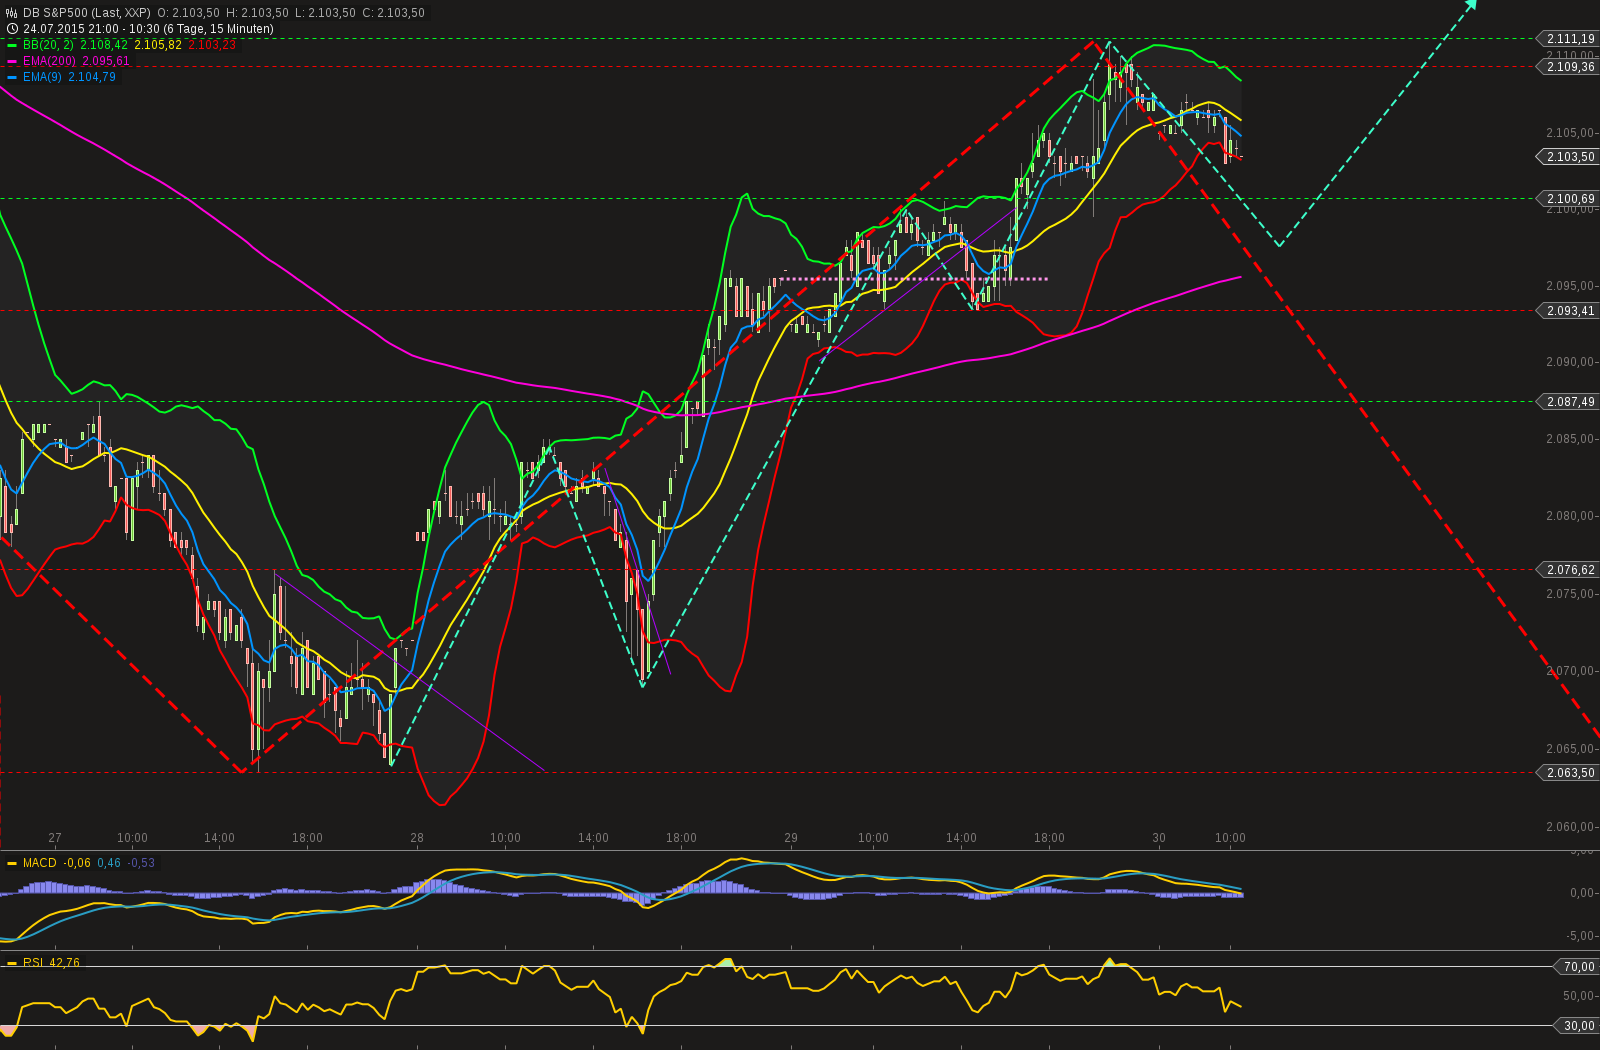
Task: Click the magenta EMA(200) legend marker
Action: tap(12, 61)
